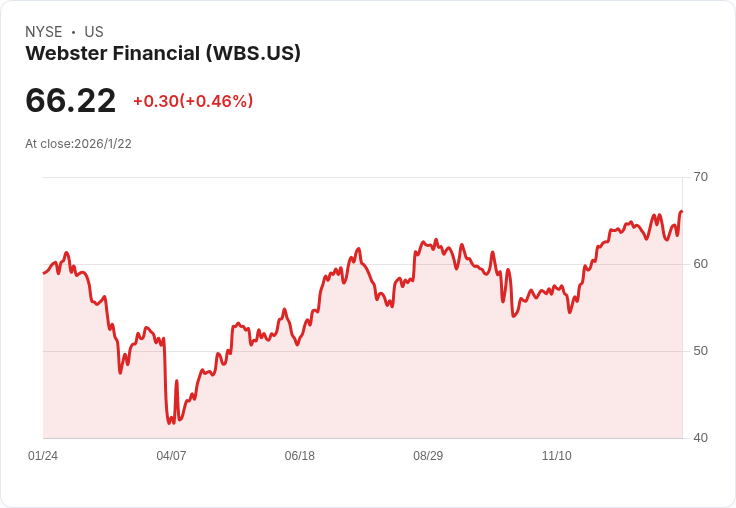Screen dimensions: 736x508
Task: Select the 06/18 date axis label
Action: click(299, 455)
